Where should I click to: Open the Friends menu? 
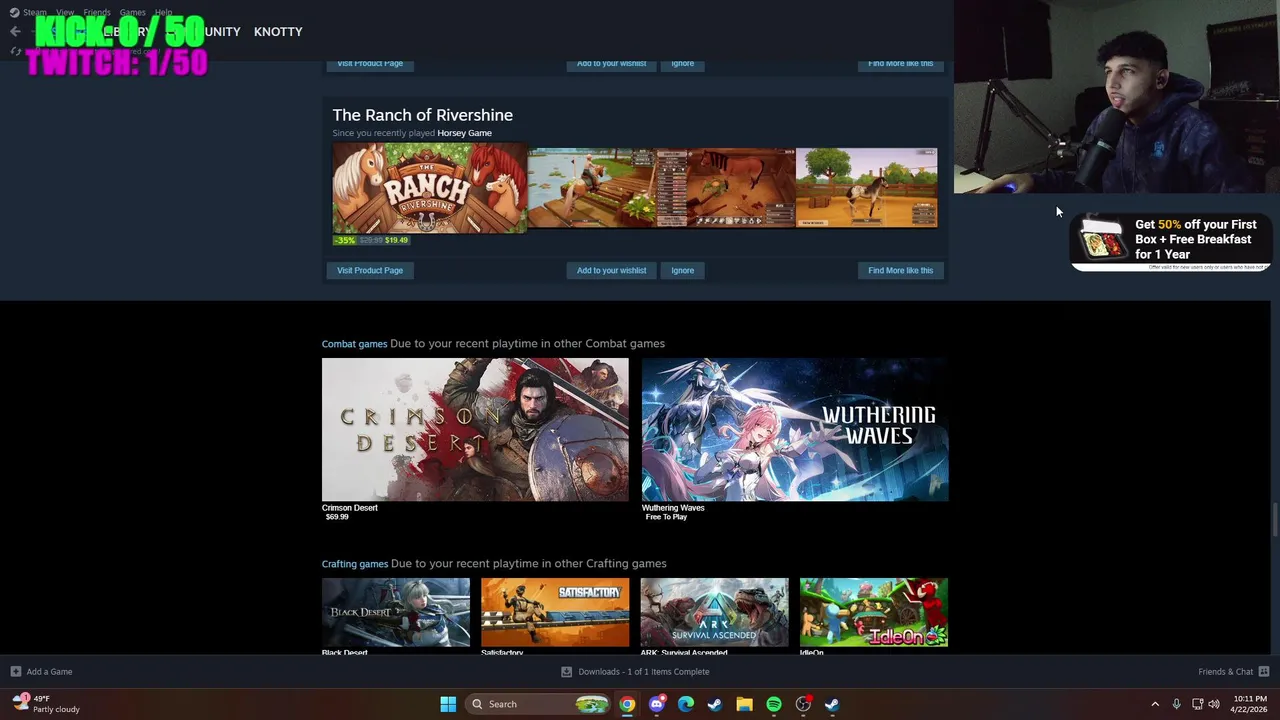pos(97,13)
